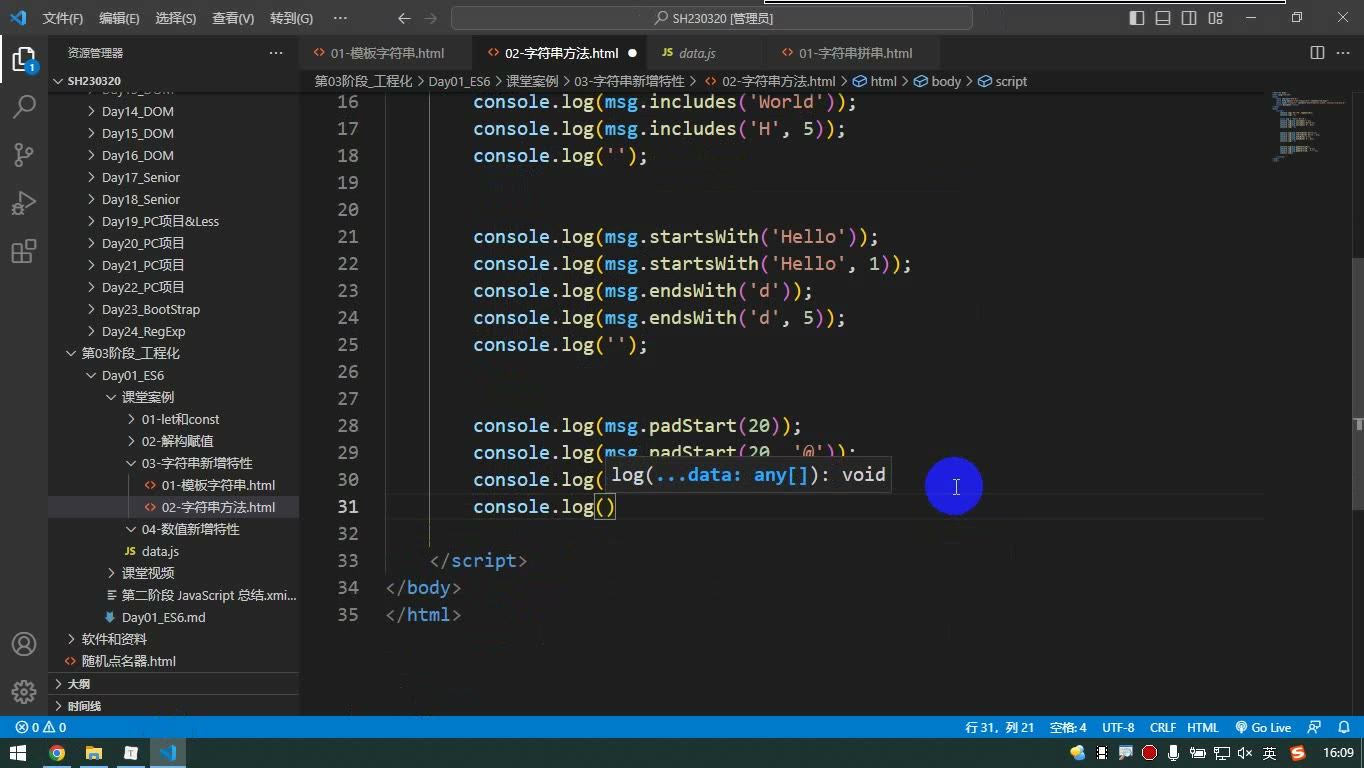Open the Extensions view
1364x768 pixels.
click(x=24, y=250)
